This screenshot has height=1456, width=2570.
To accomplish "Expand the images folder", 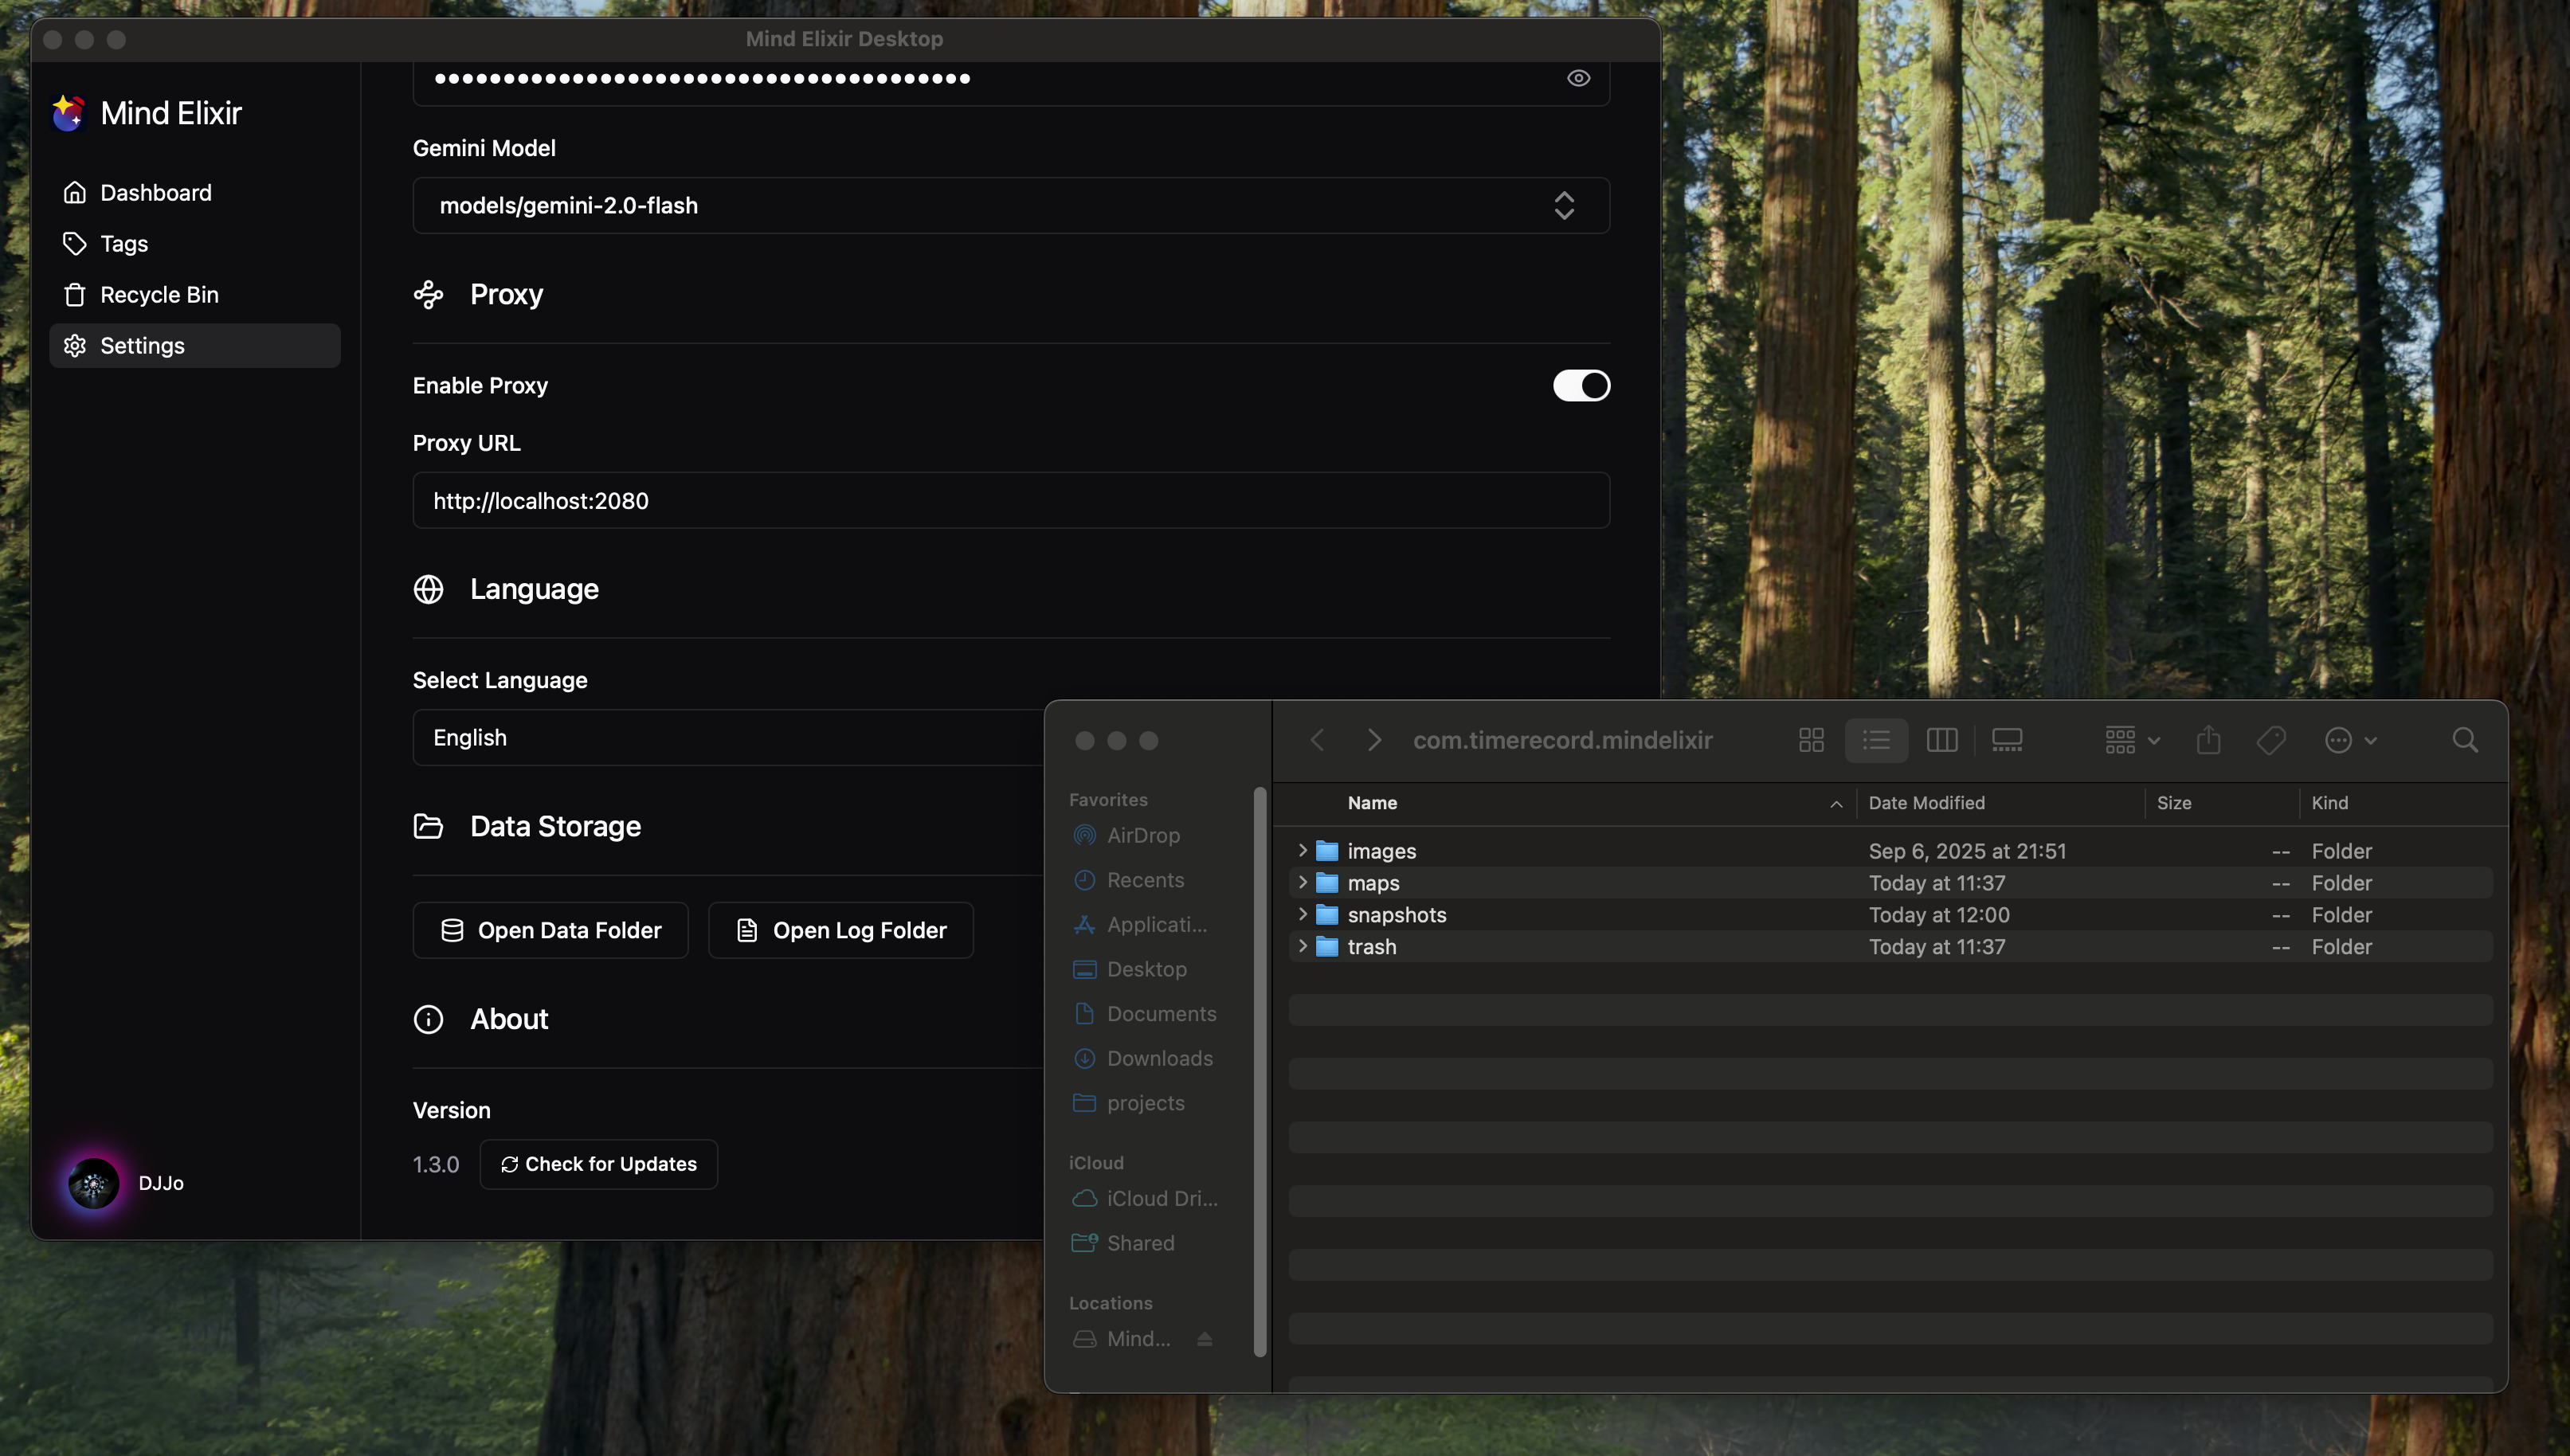I will pos(1302,850).
